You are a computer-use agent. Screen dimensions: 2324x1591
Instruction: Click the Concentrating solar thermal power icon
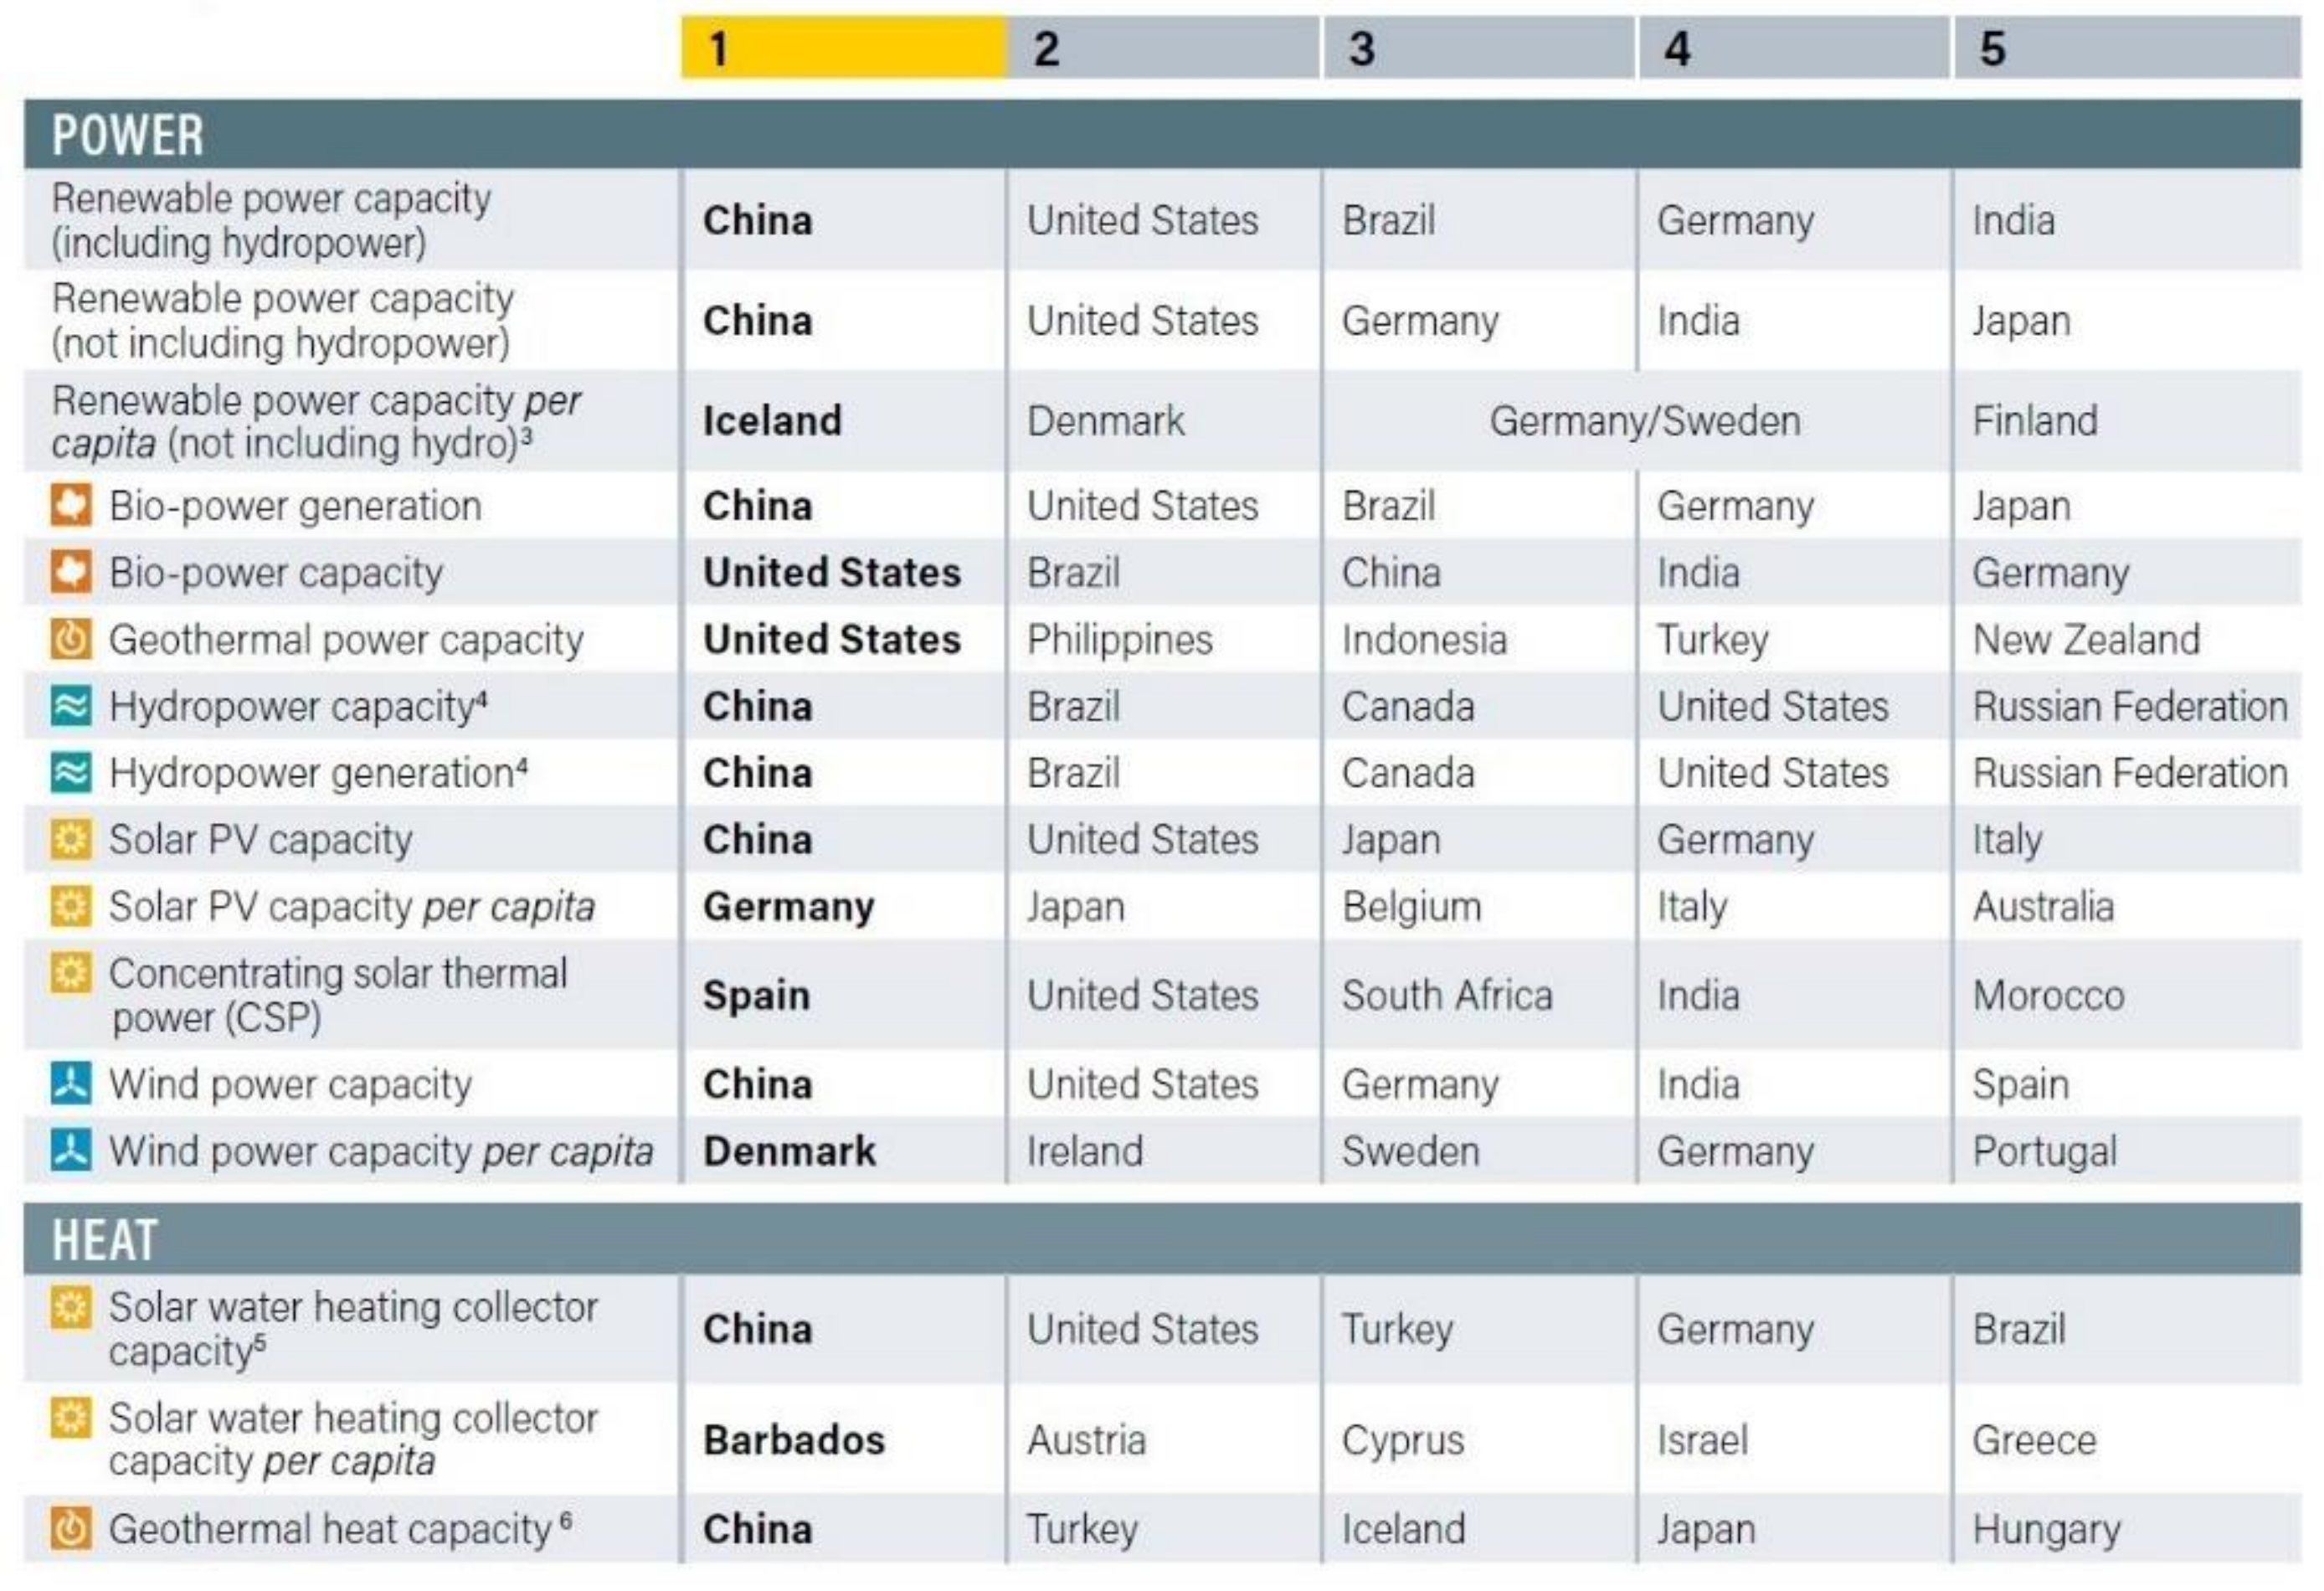71,973
